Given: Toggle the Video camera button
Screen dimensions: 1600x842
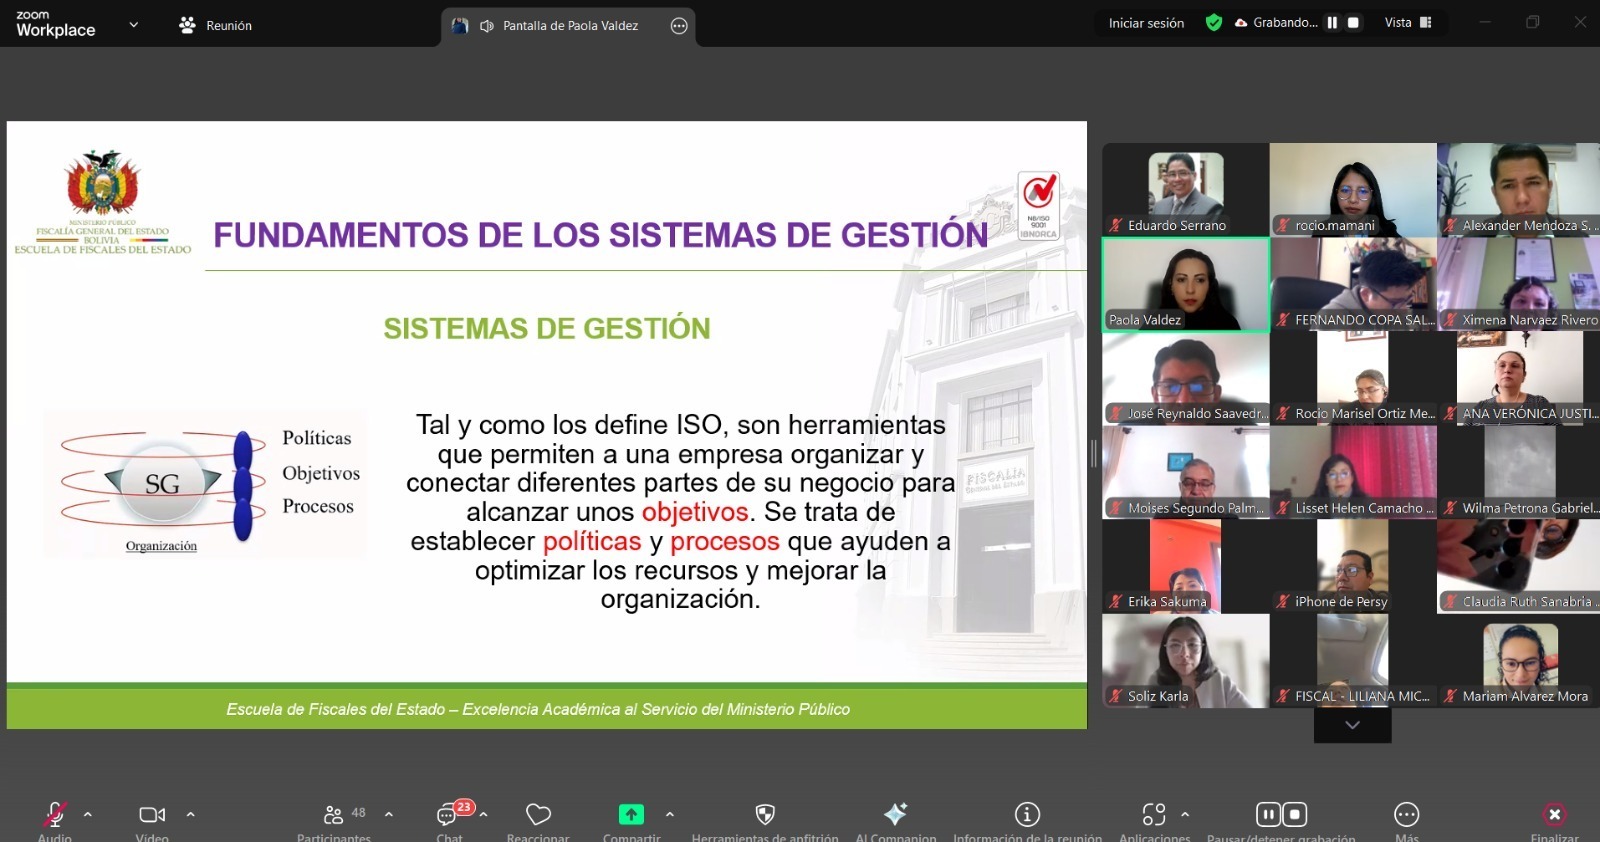Looking at the screenshot, I should coord(152,815).
